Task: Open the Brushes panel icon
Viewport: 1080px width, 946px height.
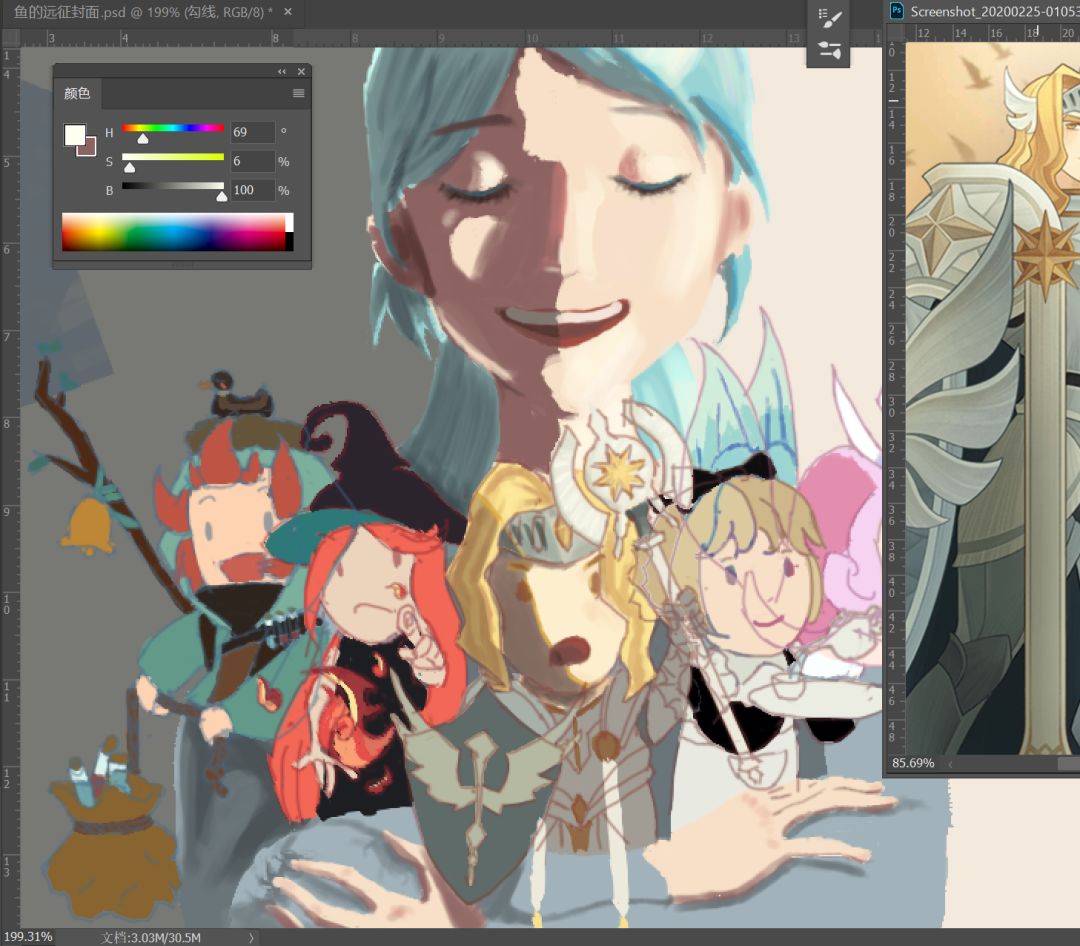Action: point(830,18)
